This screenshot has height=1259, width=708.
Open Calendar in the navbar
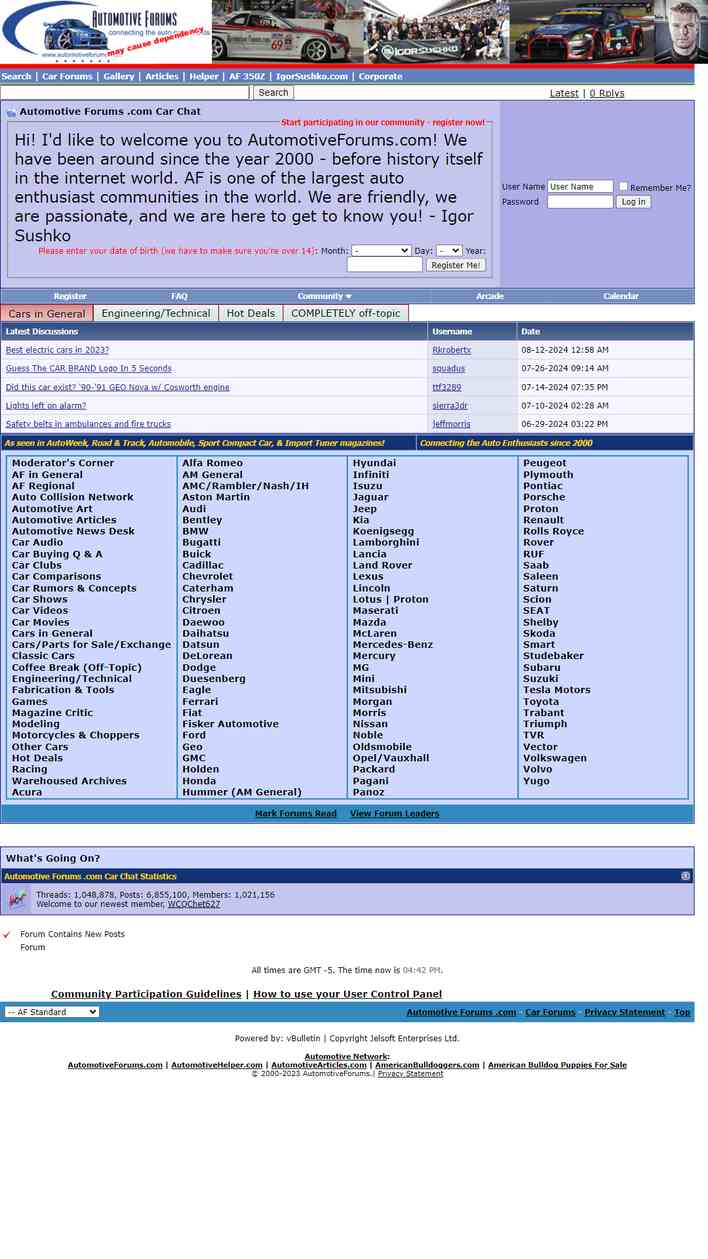[x=621, y=296]
